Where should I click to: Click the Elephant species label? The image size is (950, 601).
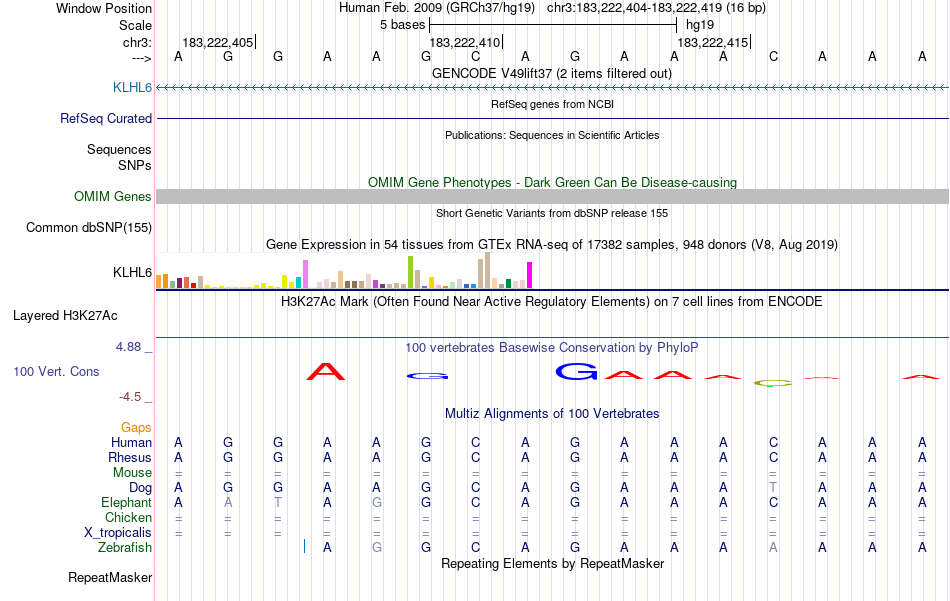click(x=126, y=502)
